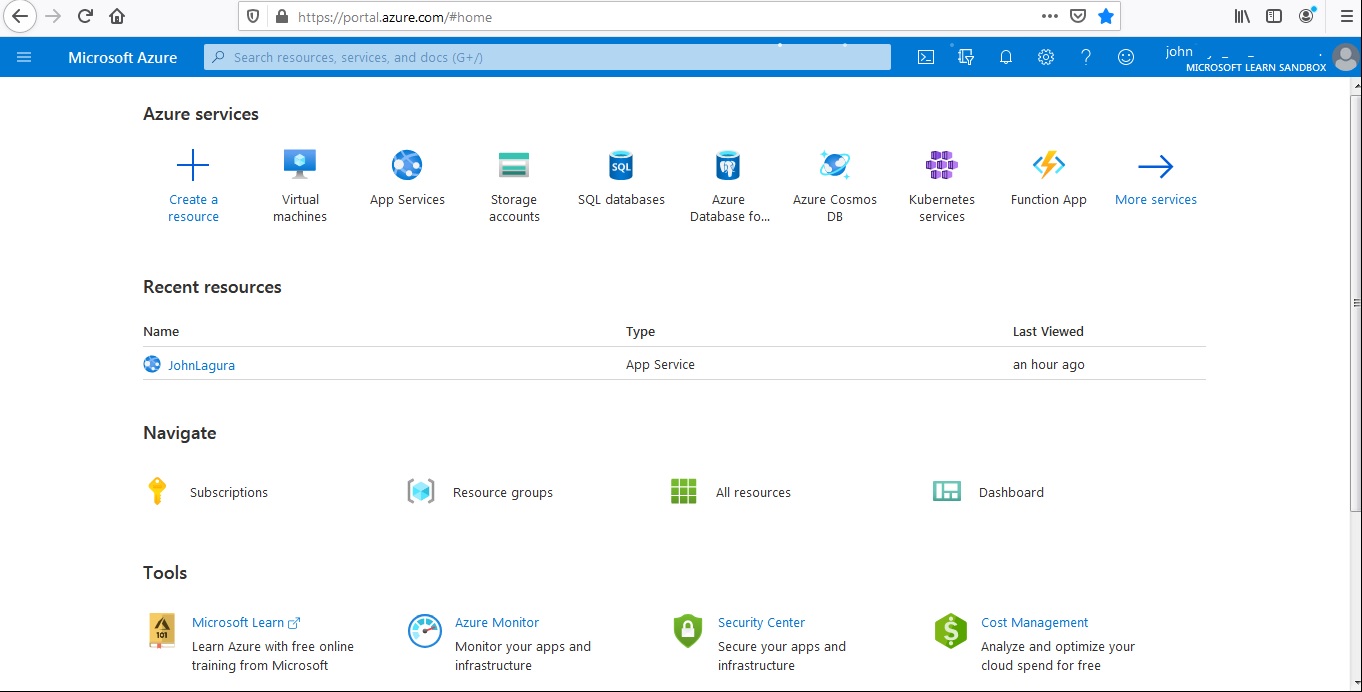Open the address bar overflow ellipsis menu

1049,16
